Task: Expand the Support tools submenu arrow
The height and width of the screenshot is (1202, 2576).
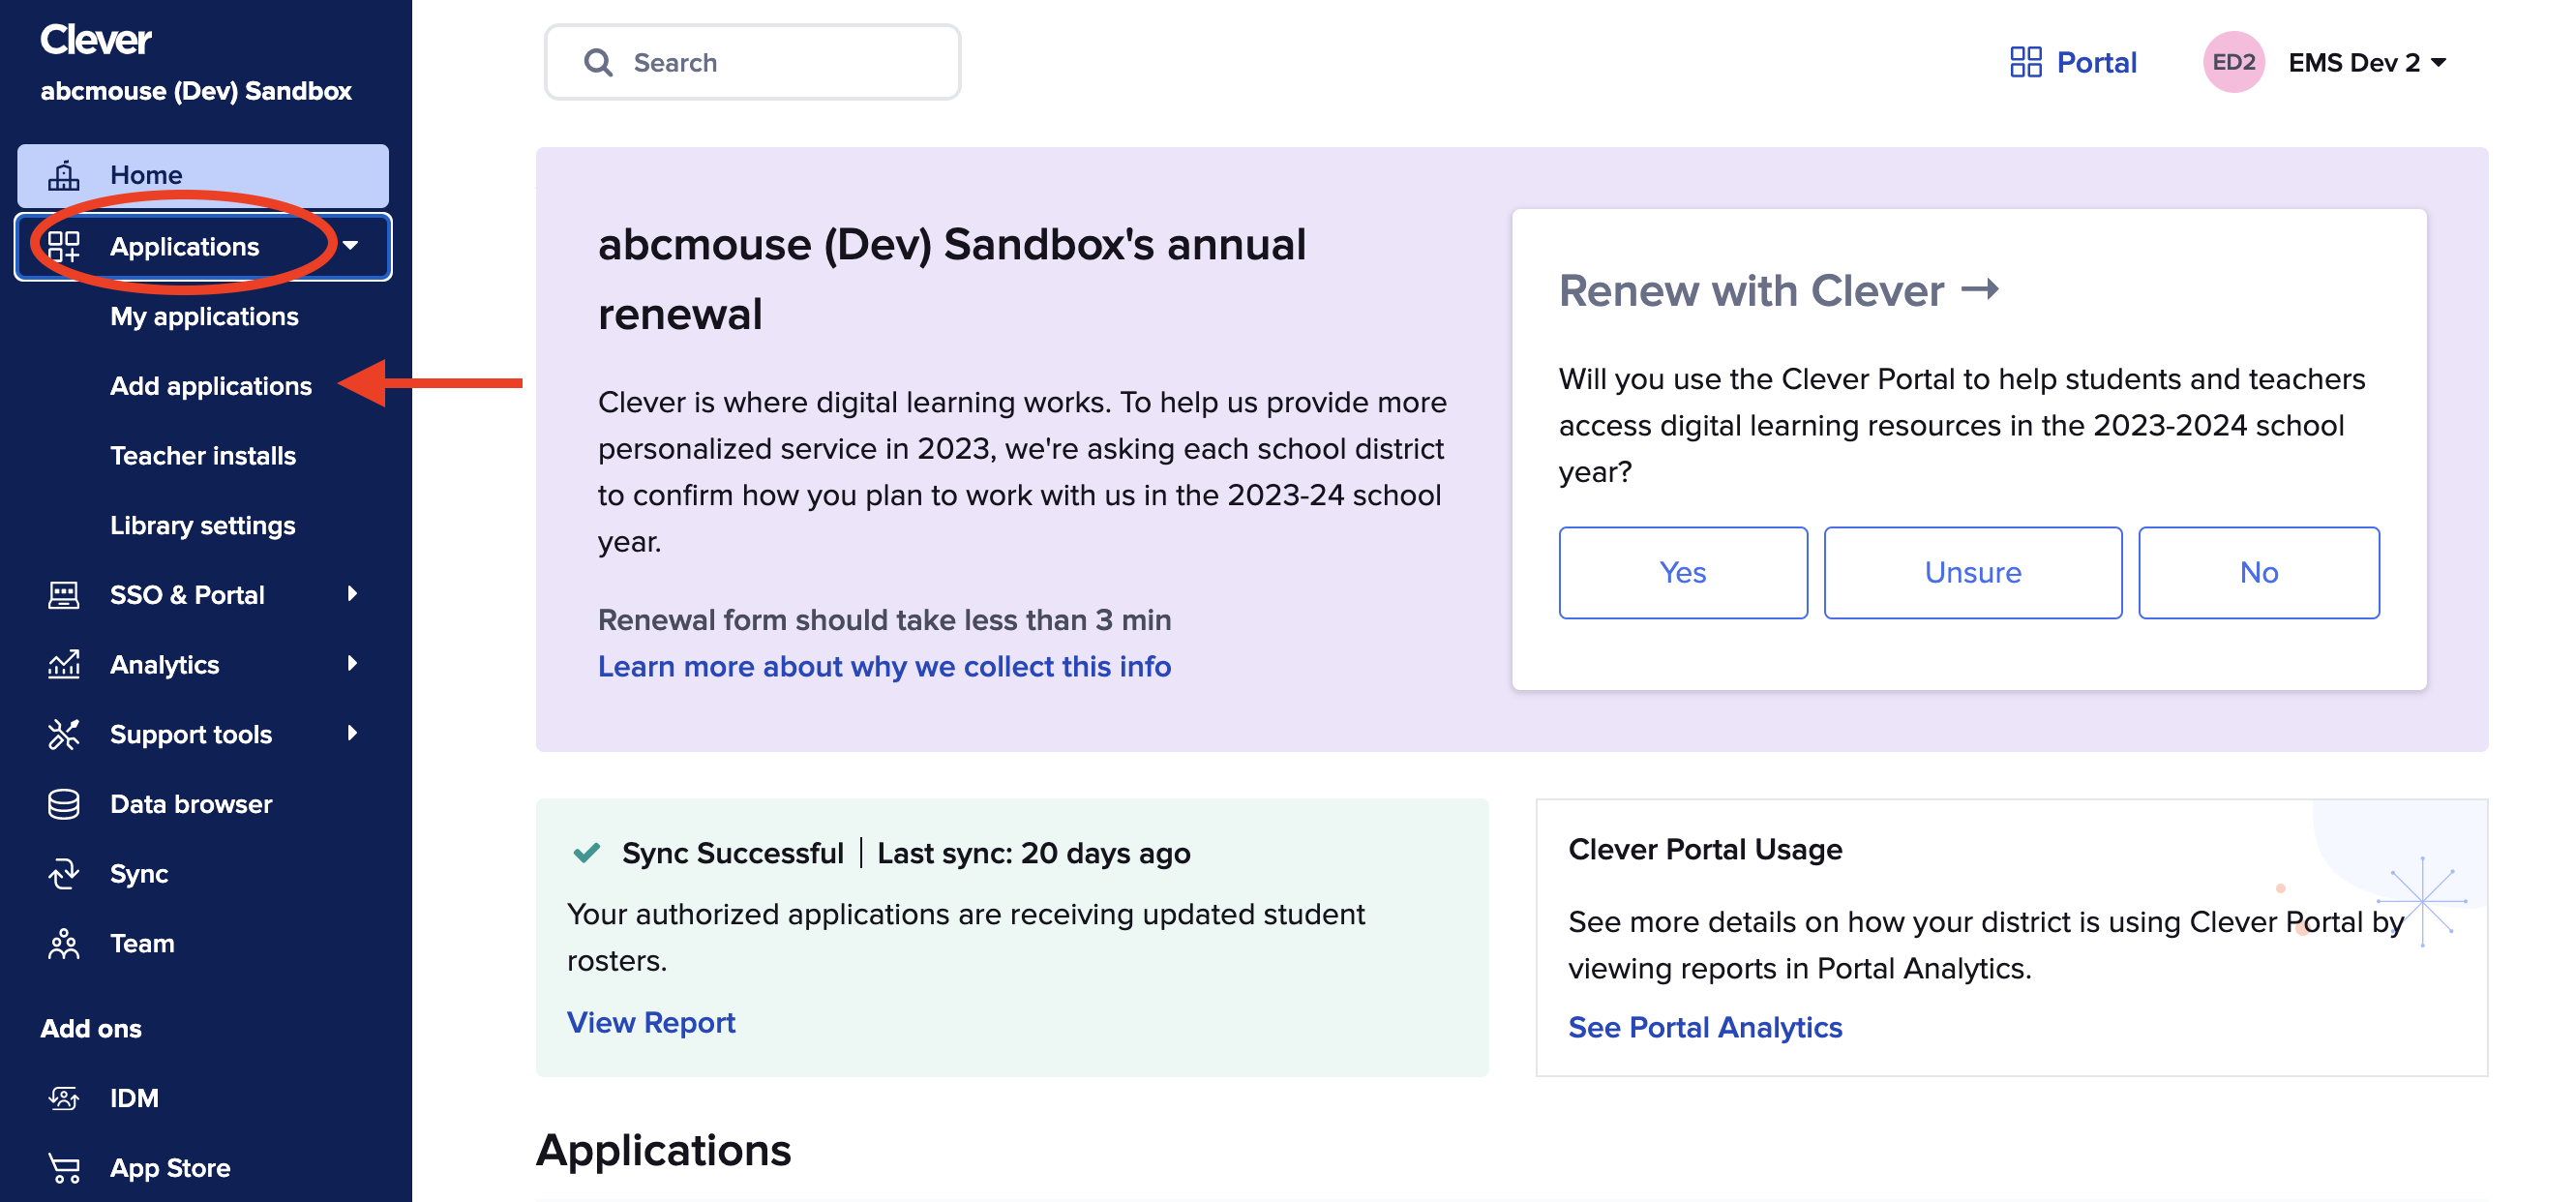Action: (x=352, y=733)
